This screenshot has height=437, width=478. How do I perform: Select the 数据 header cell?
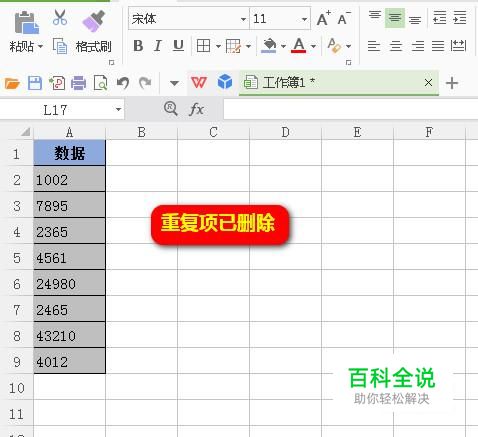[x=69, y=153]
